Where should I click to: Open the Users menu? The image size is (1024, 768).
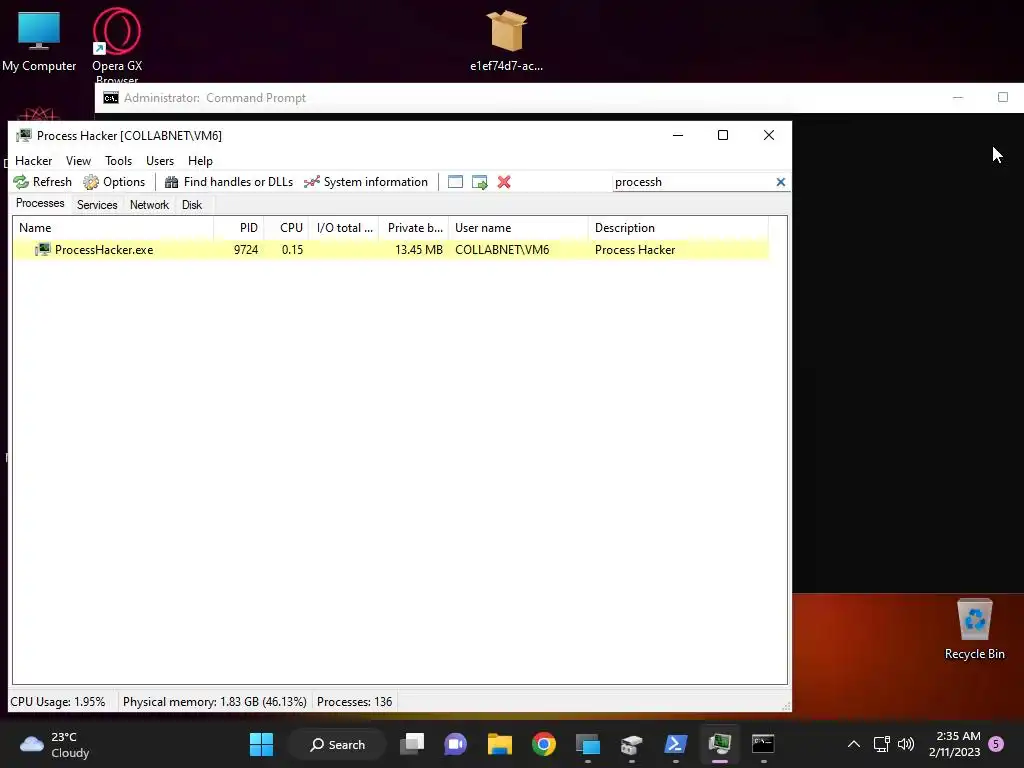160,161
